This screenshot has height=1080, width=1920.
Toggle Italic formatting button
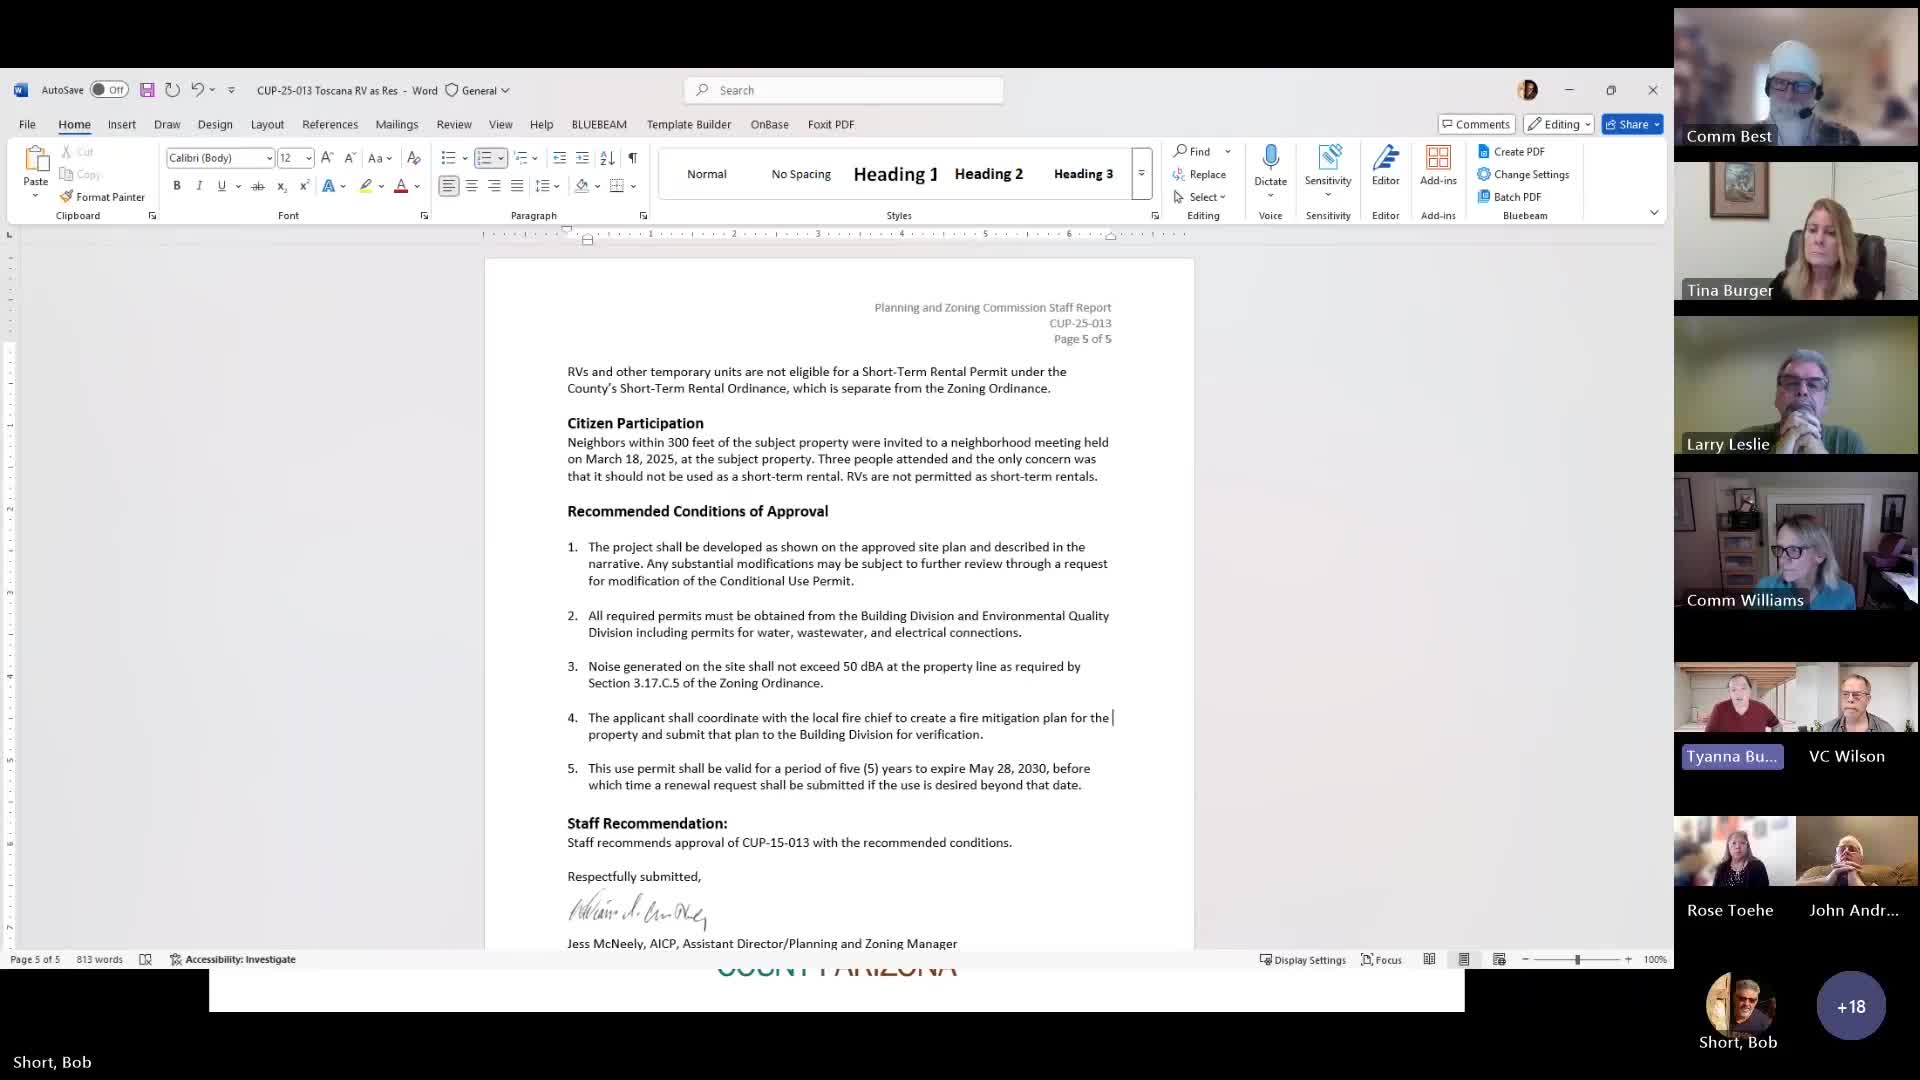(x=199, y=186)
